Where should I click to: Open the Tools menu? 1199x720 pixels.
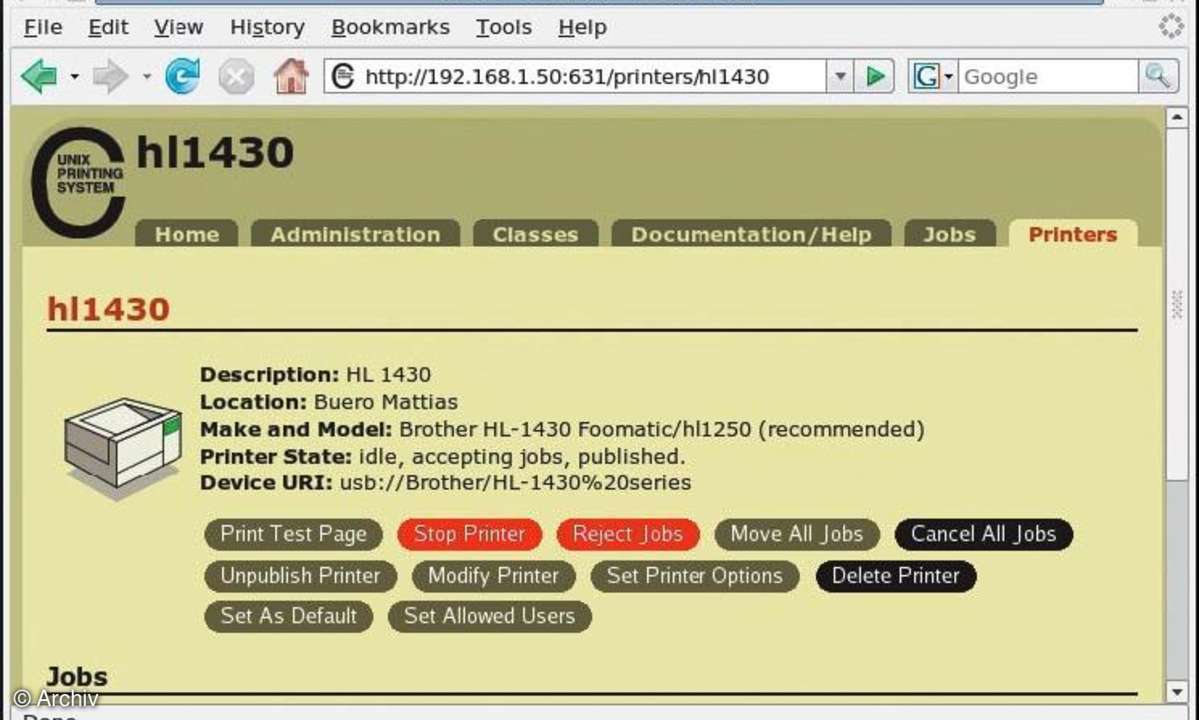[x=503, y=28]
